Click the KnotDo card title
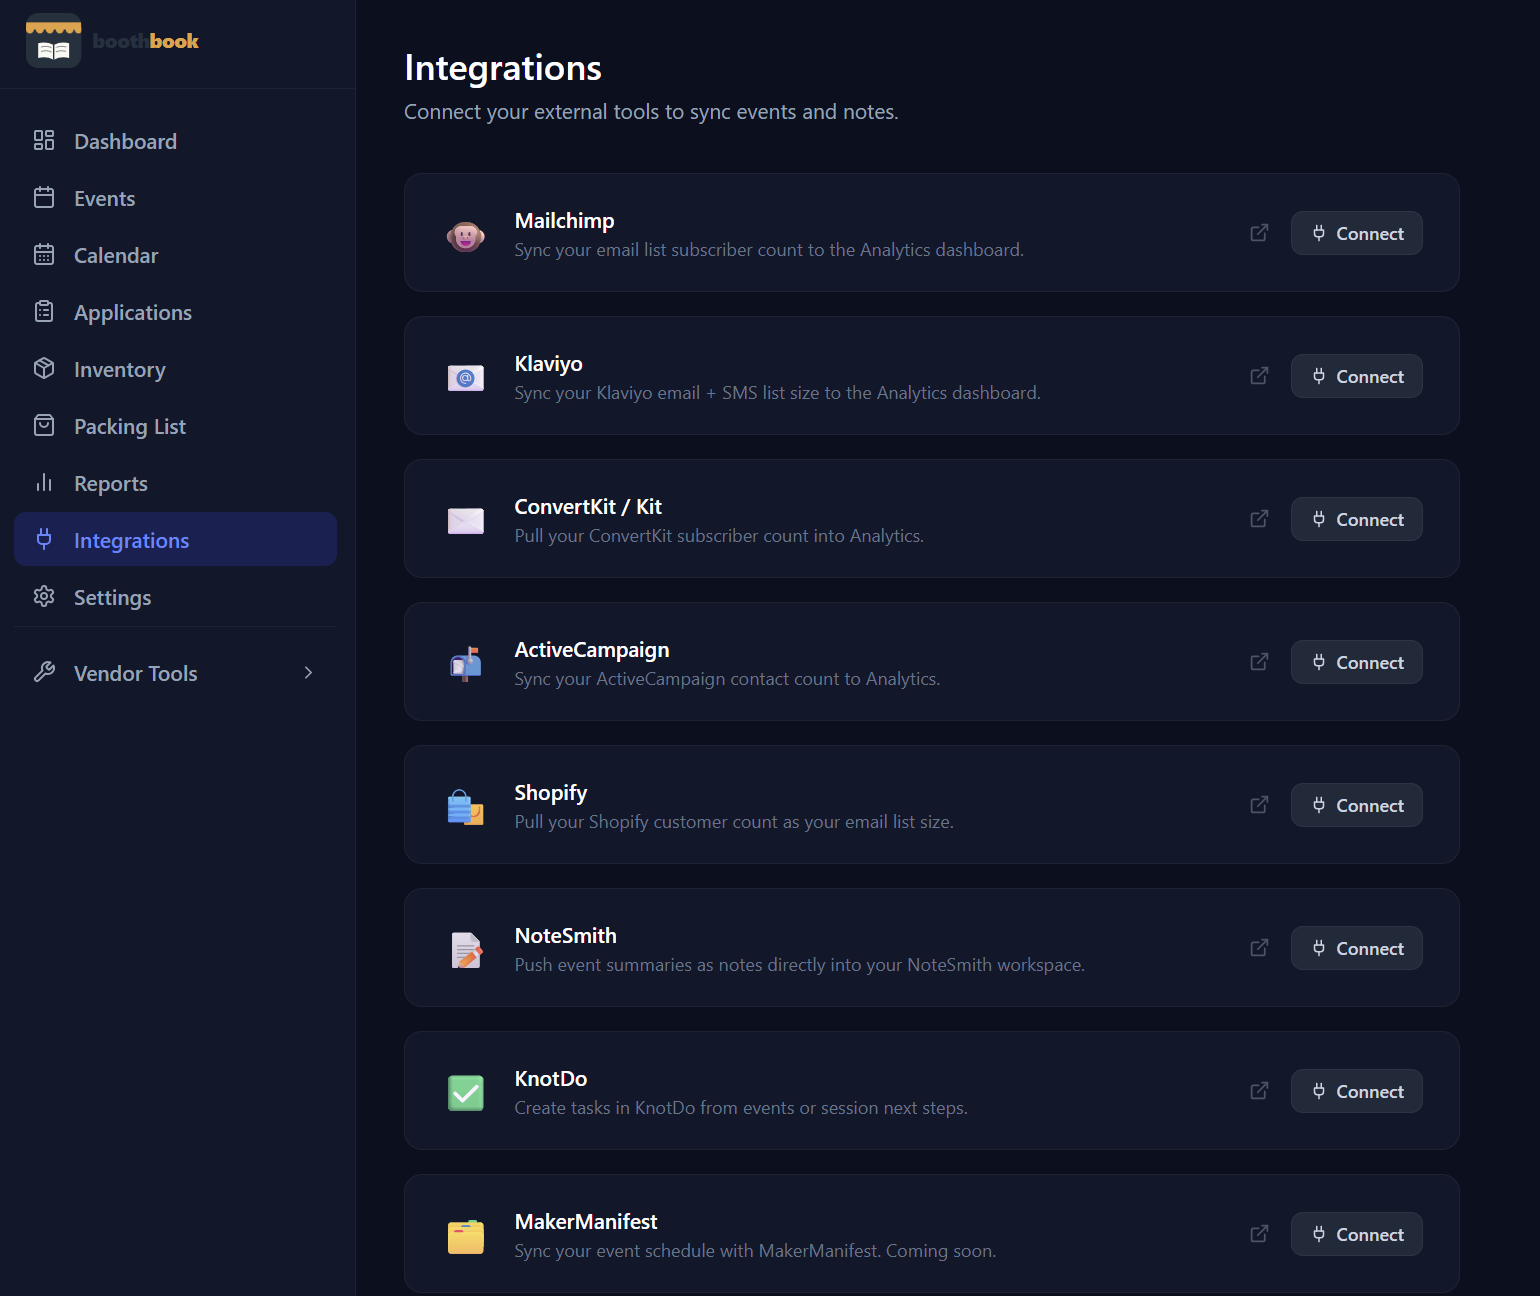Viewport: 1540px width, 1296px height. click(x=550, y=1079)
